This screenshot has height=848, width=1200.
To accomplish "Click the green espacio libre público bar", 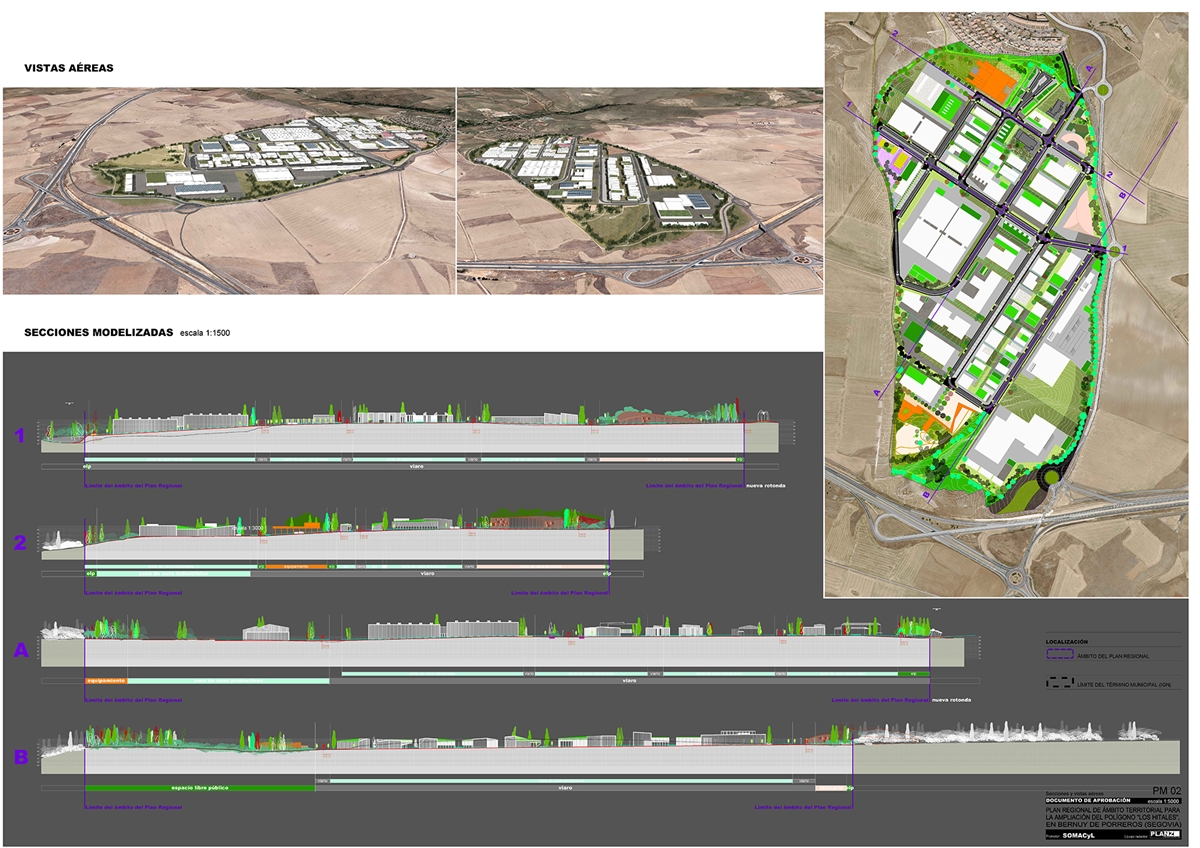I will pyautogui.click(x=199, y=788).
